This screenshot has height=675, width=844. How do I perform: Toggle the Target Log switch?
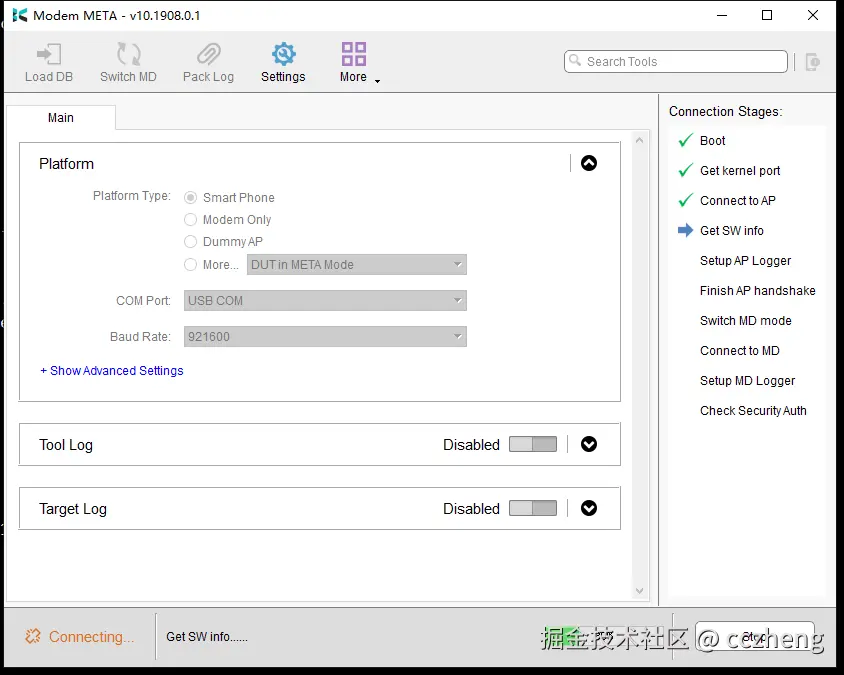point(533,508)
